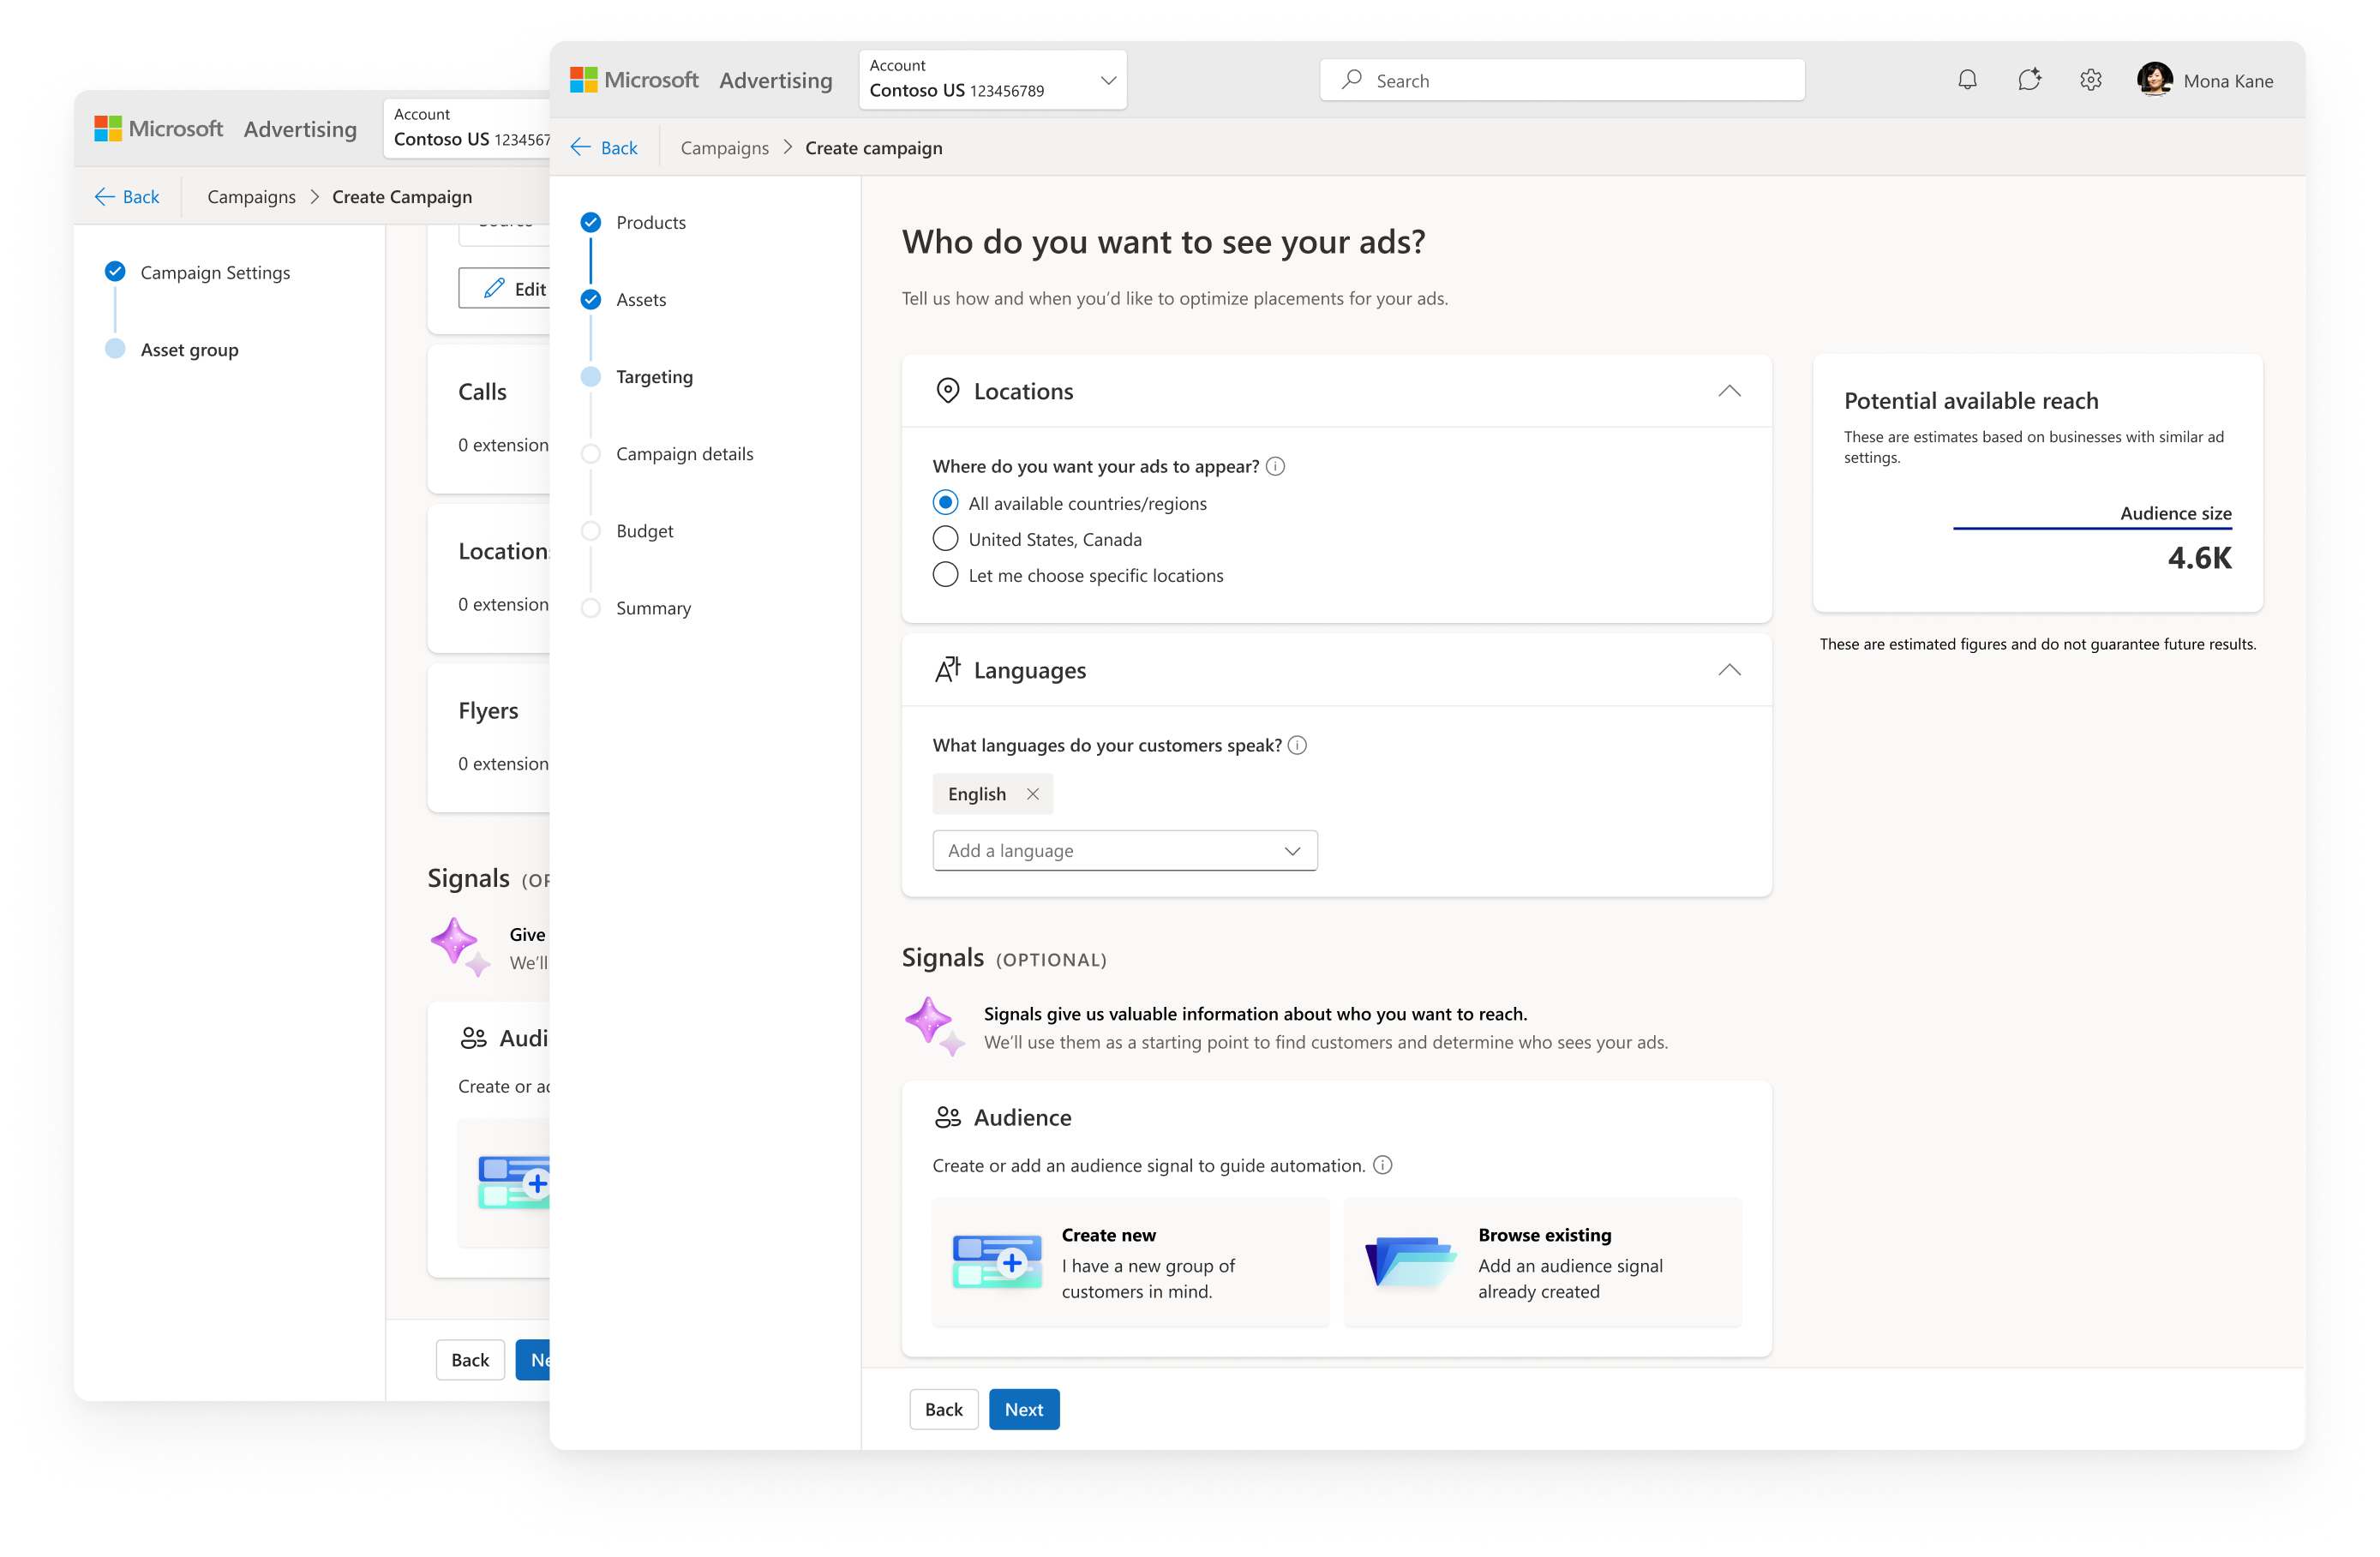Click the 4.6K audience size value
Screen dimensions: 2380x1557
coord(2200,557)
